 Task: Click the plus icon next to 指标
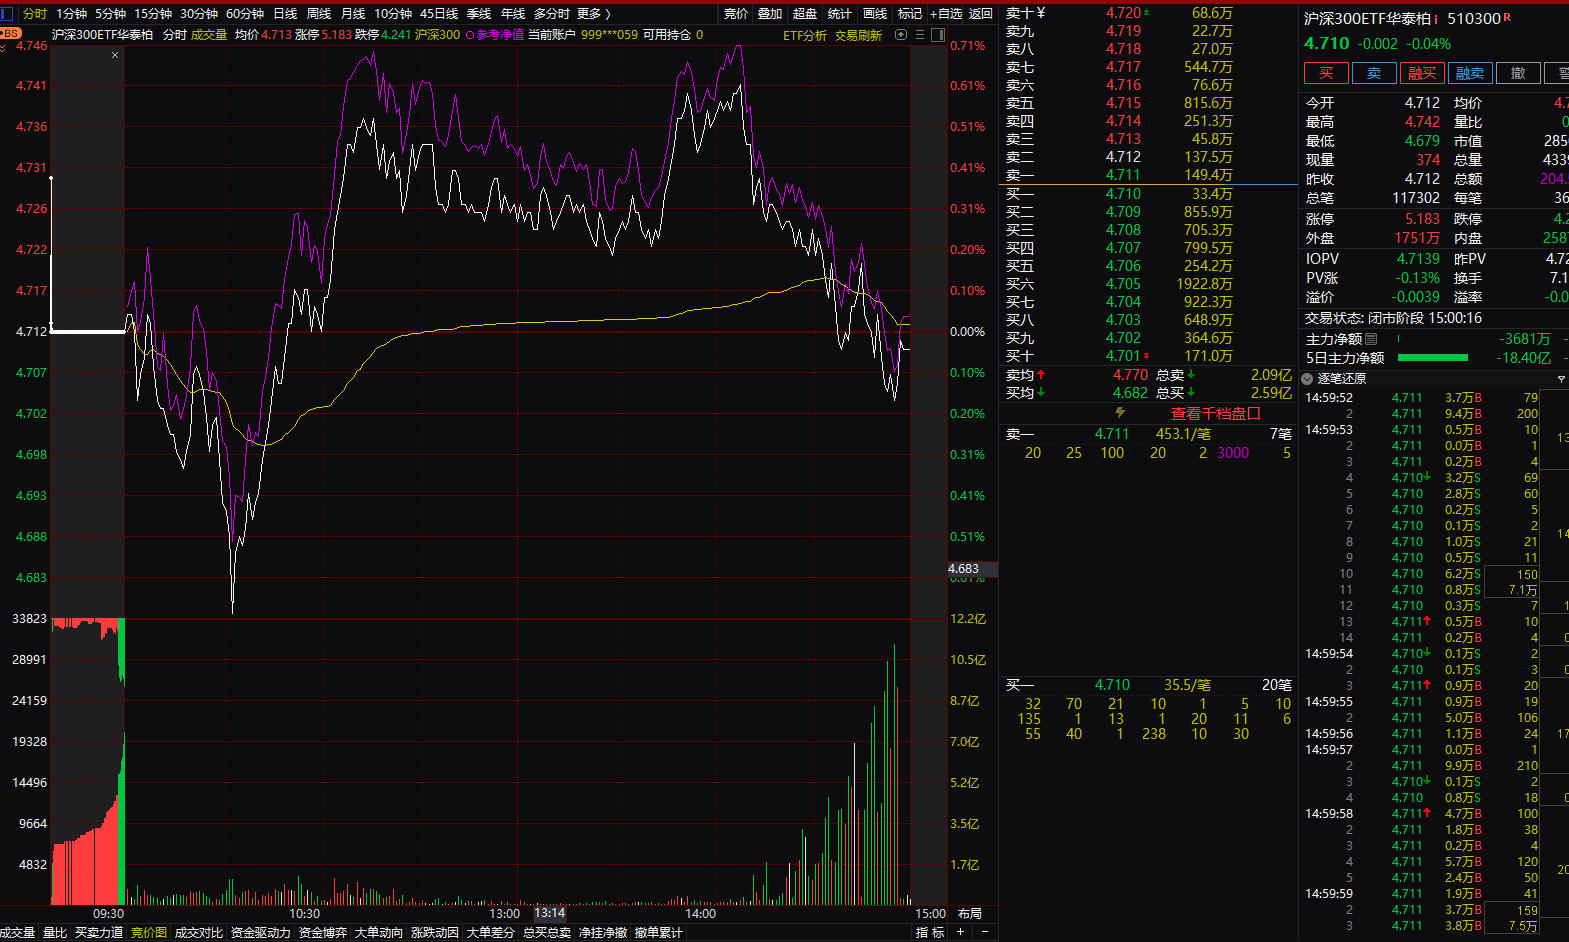click(960, 932)
